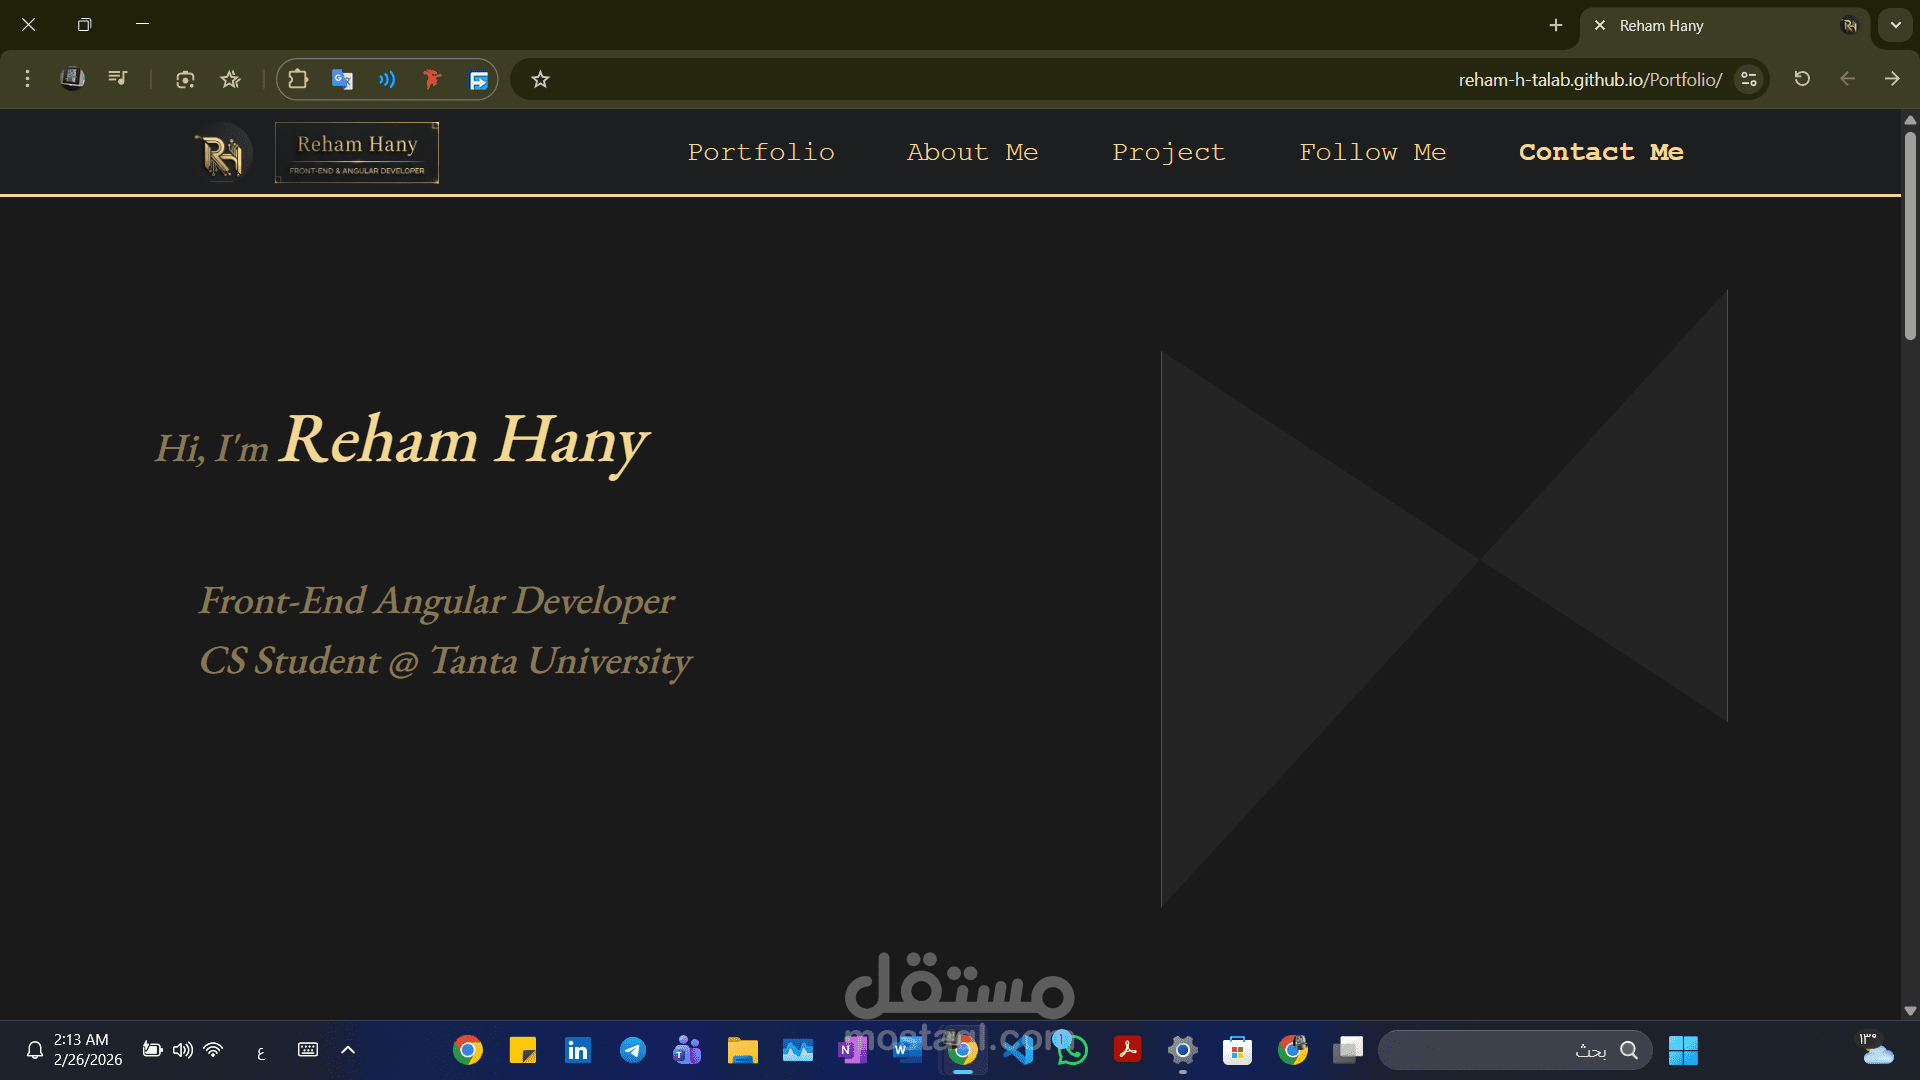
Task: Select Contact Me in the navbar
Action: coord(1601,152)
